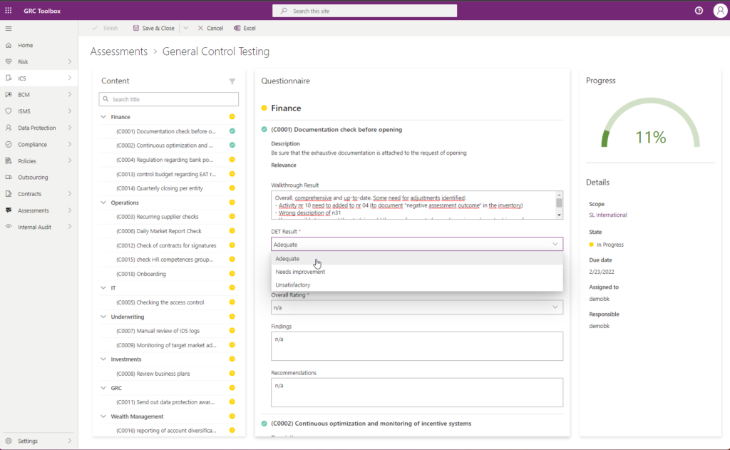Expand the BCM menu chevron
The height and width of the screenshot is (450, 730).
70,94
